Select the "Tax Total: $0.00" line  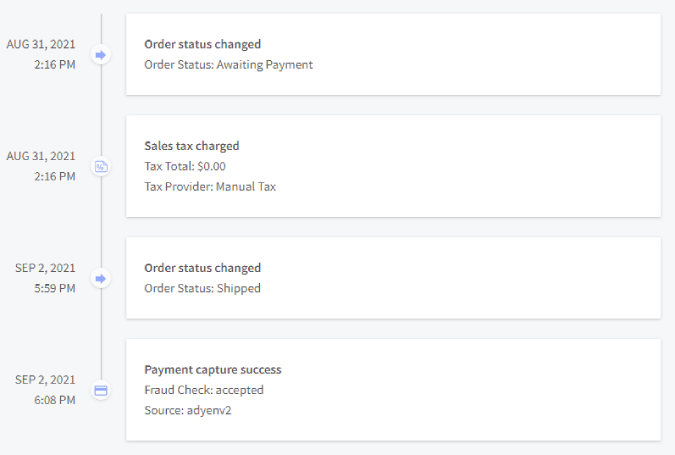[x=185, y=166]
